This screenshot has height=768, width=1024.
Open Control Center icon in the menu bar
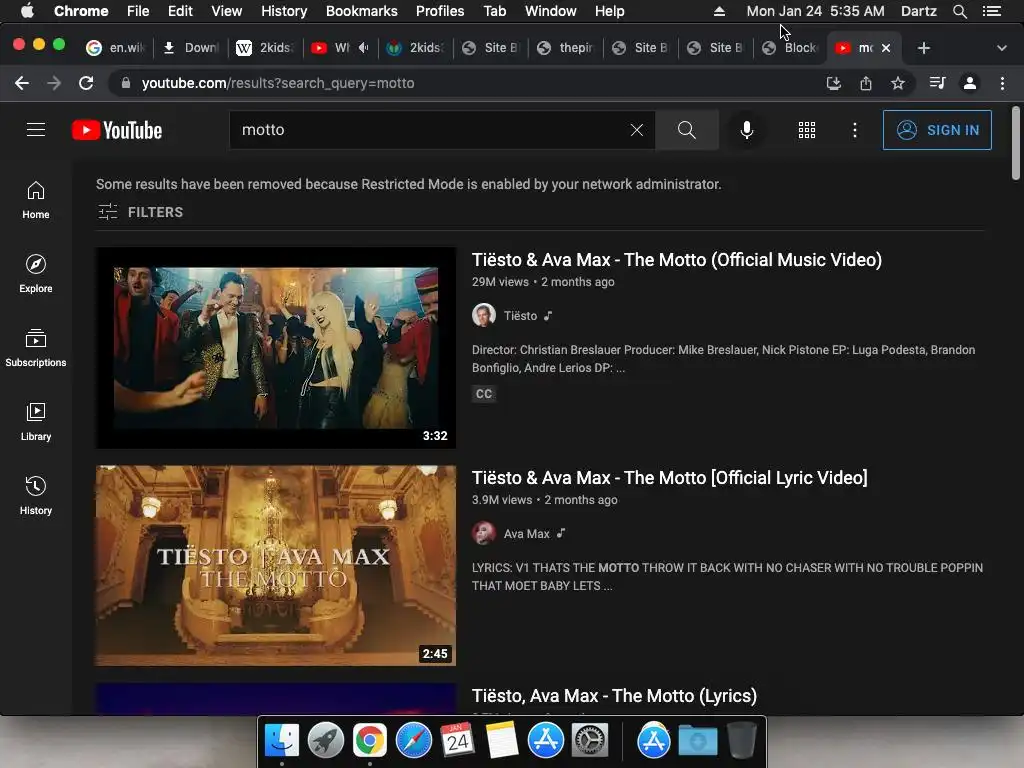[x=992, y=11]
